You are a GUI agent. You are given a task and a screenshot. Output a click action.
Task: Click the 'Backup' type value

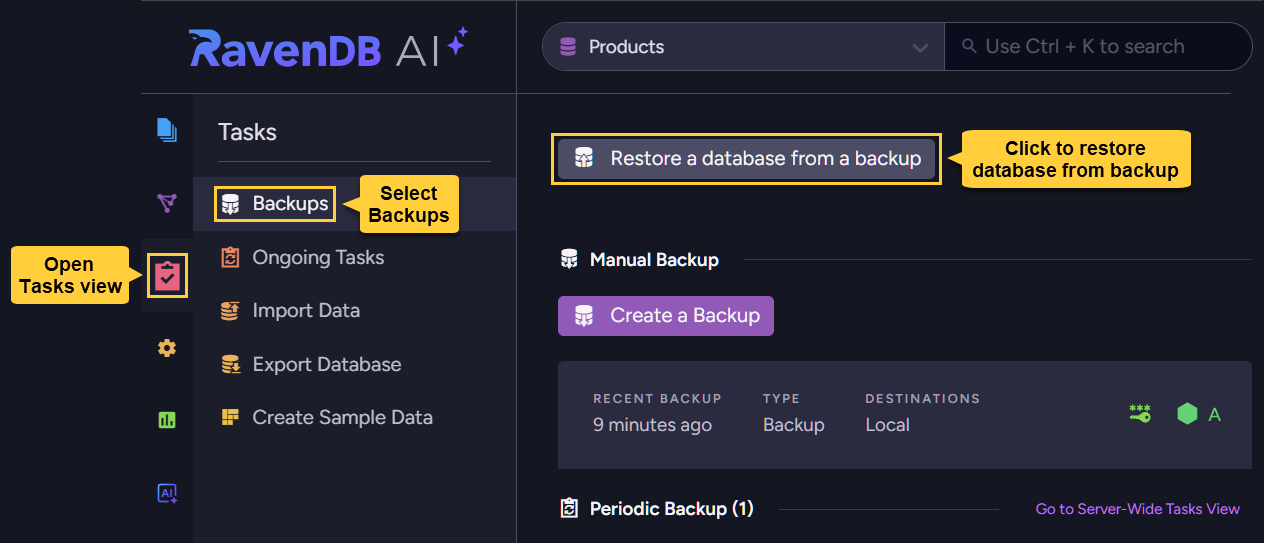coord(794,425)
